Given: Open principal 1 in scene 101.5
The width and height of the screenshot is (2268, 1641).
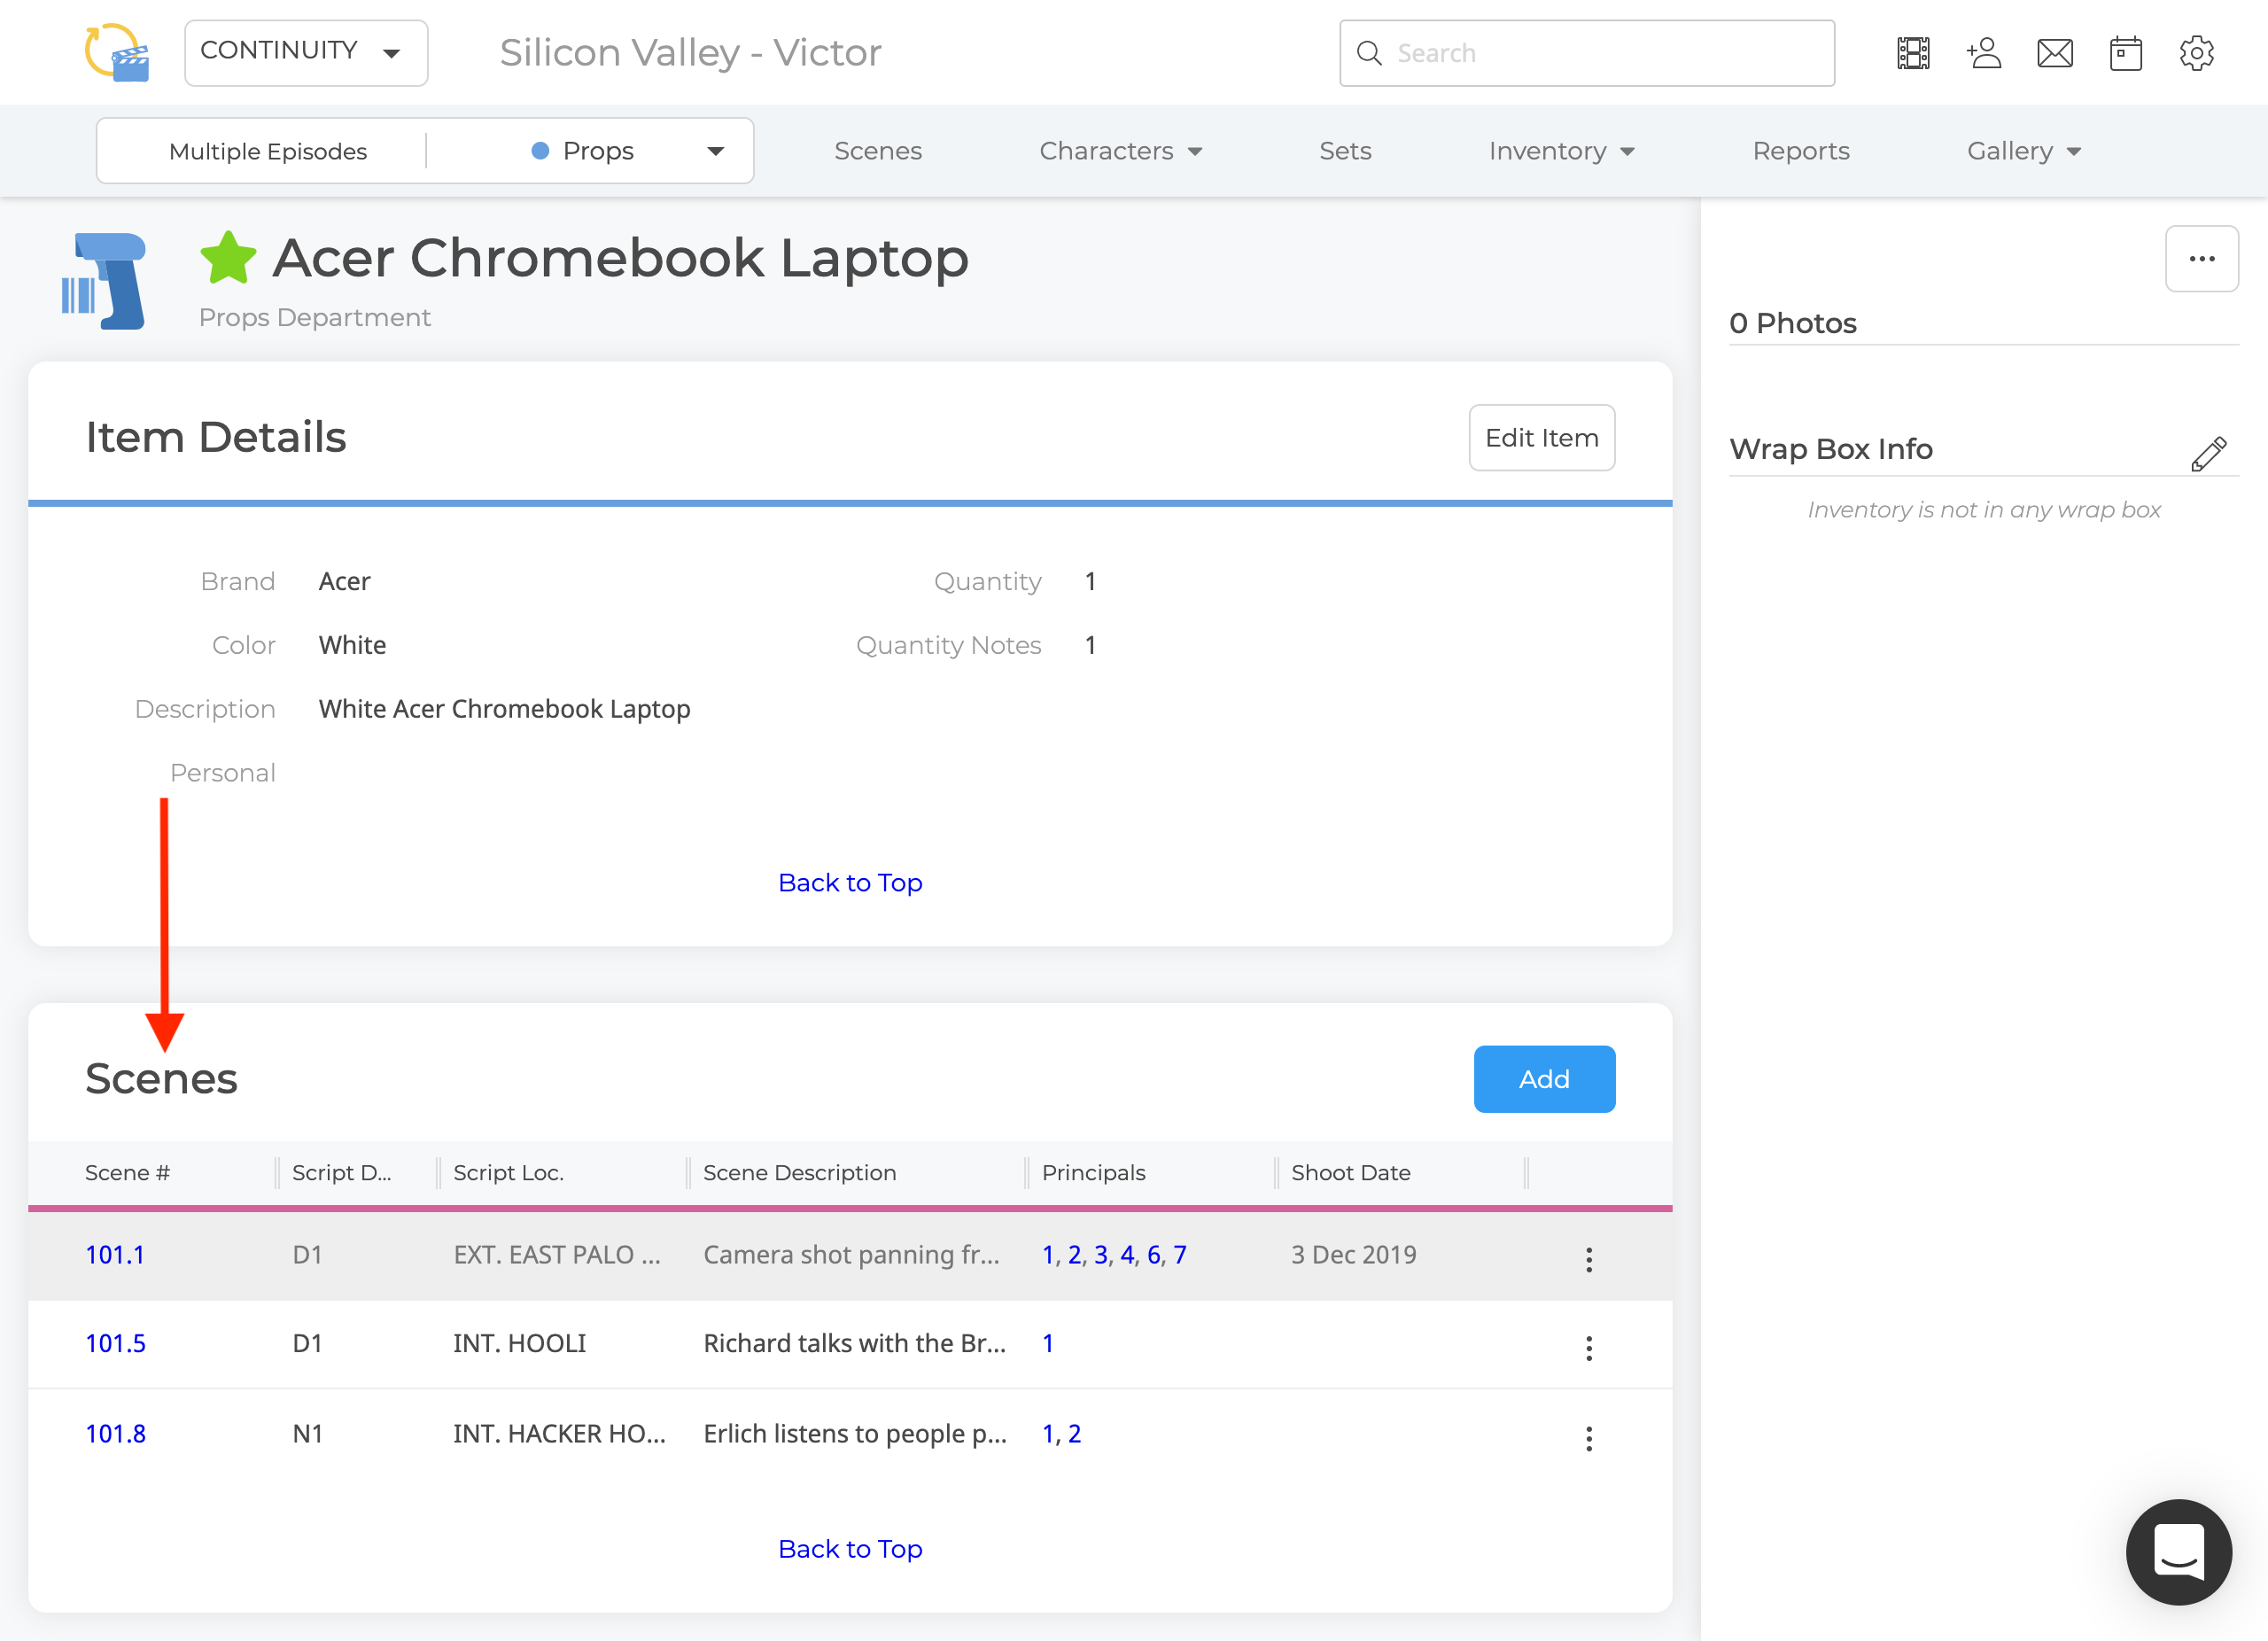Looking at the screenshot, I should point(1047,1344).
